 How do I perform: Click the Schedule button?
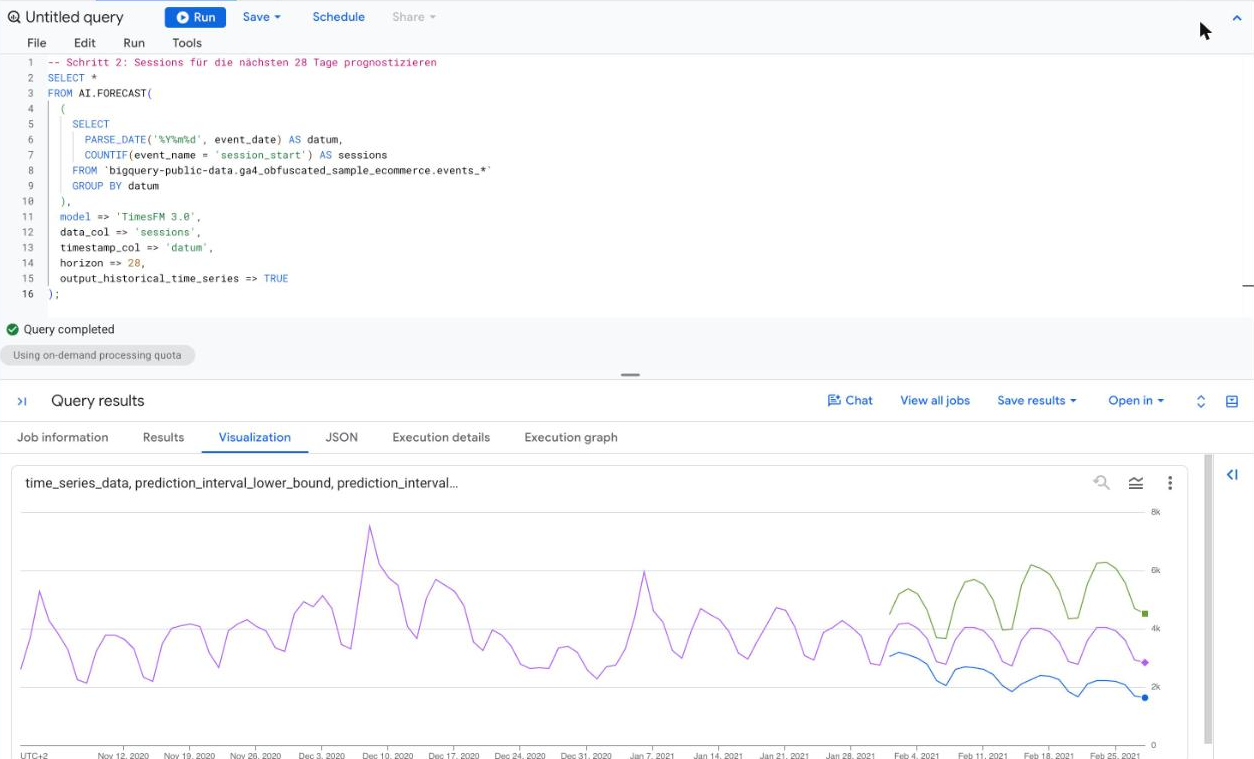[338, 17]
